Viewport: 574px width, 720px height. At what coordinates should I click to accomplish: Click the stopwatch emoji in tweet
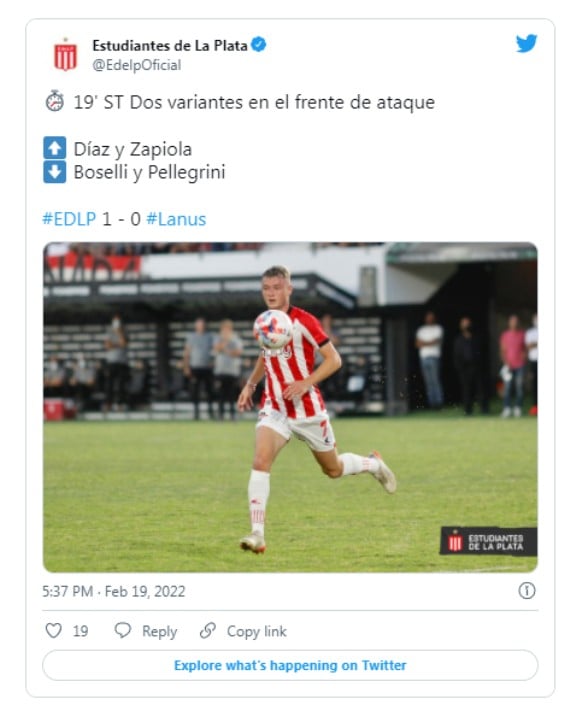click(x=55, y=101)
